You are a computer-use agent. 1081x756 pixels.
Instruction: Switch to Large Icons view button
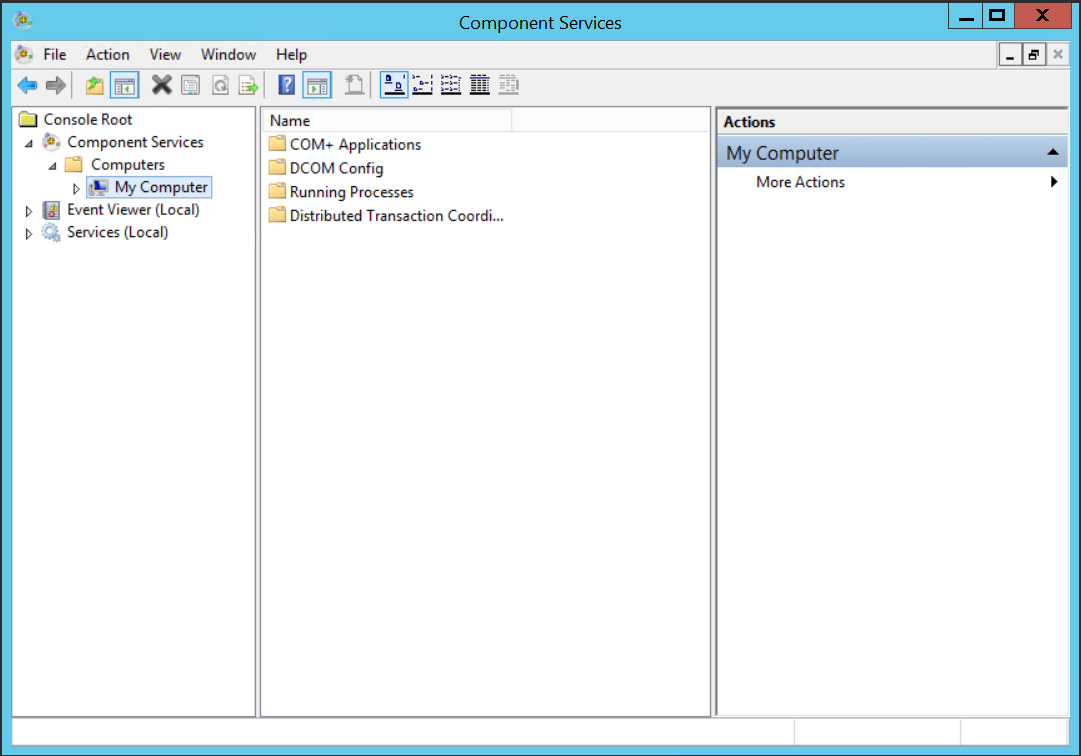[394, 85]
